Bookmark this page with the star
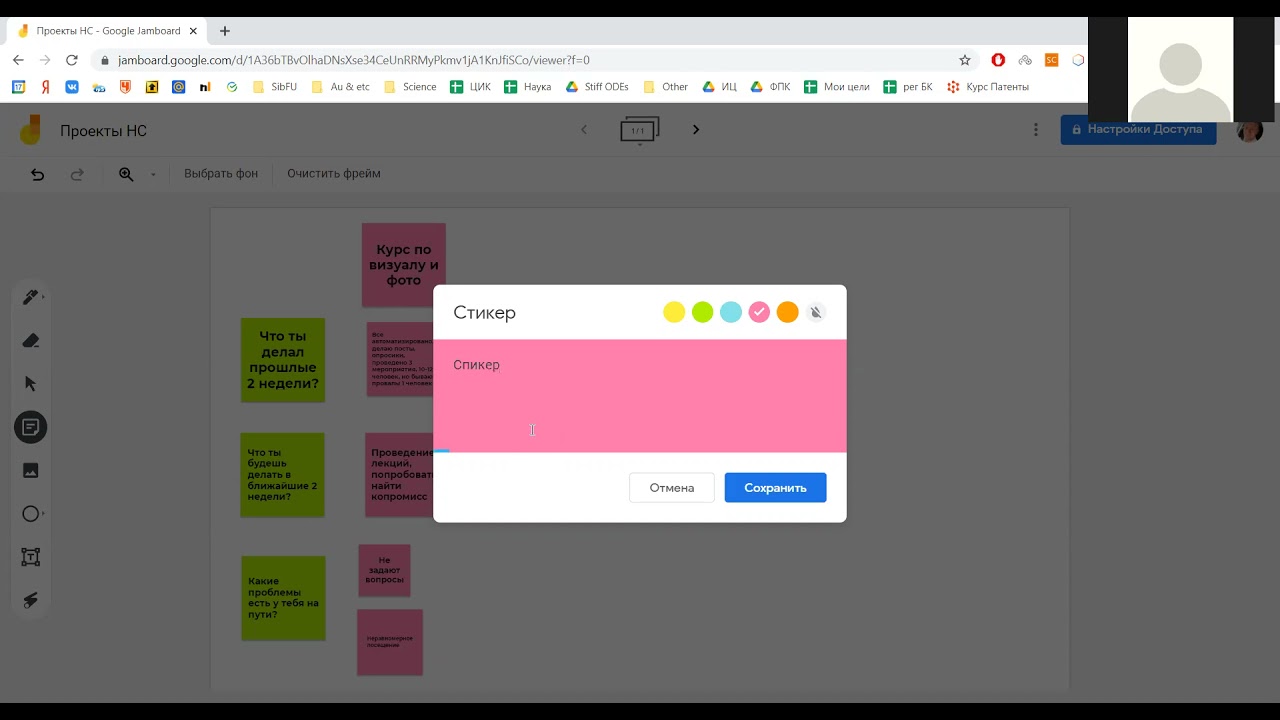The width and height of the screenshot is (1280, 720). [x=965, y=60]
